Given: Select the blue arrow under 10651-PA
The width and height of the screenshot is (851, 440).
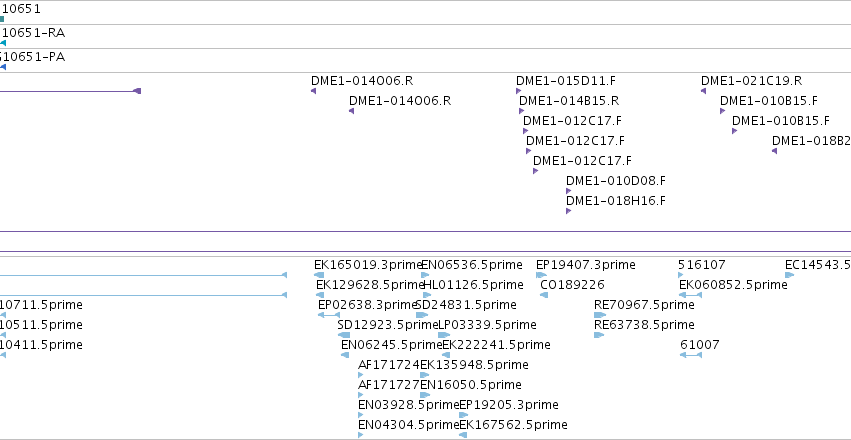Looking at the screenshot, I should pyautogui.click(x=3, y=67).
